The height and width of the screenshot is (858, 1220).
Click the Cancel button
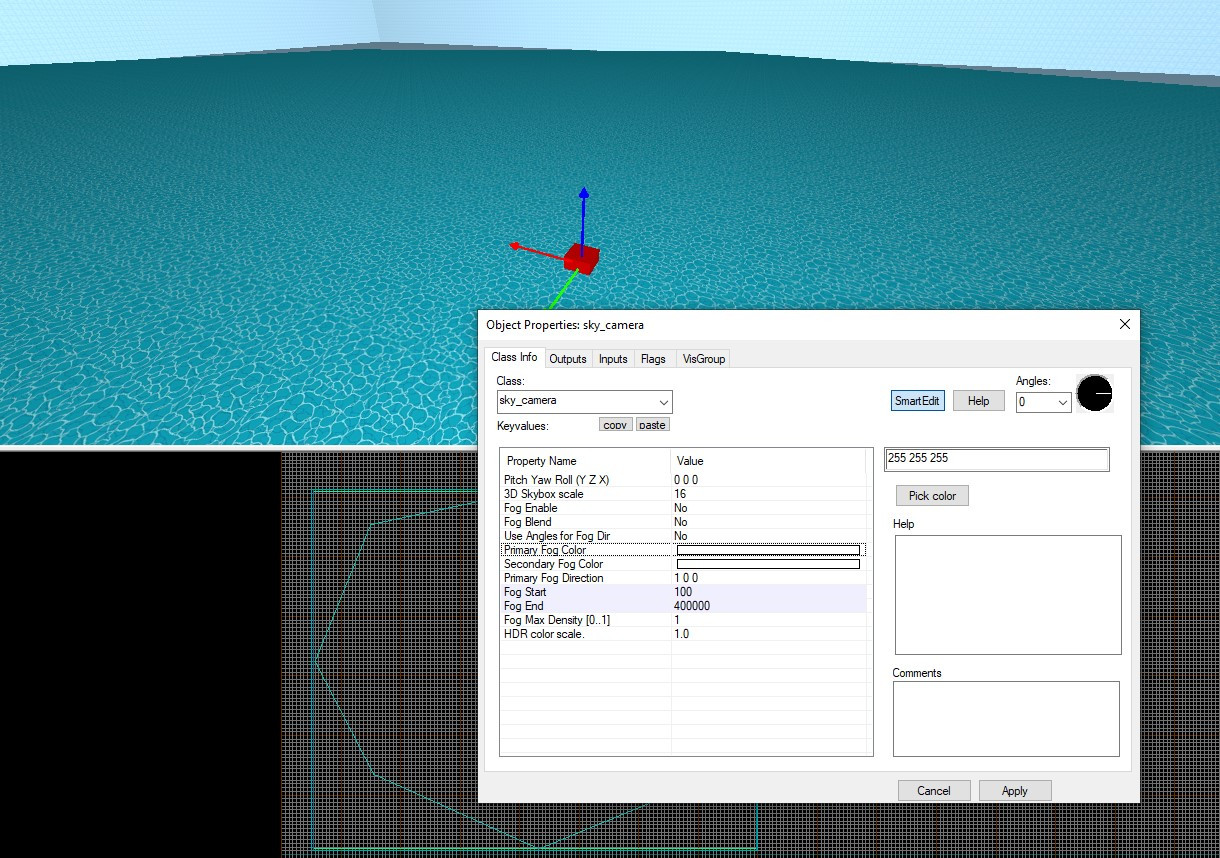(934, 791)
